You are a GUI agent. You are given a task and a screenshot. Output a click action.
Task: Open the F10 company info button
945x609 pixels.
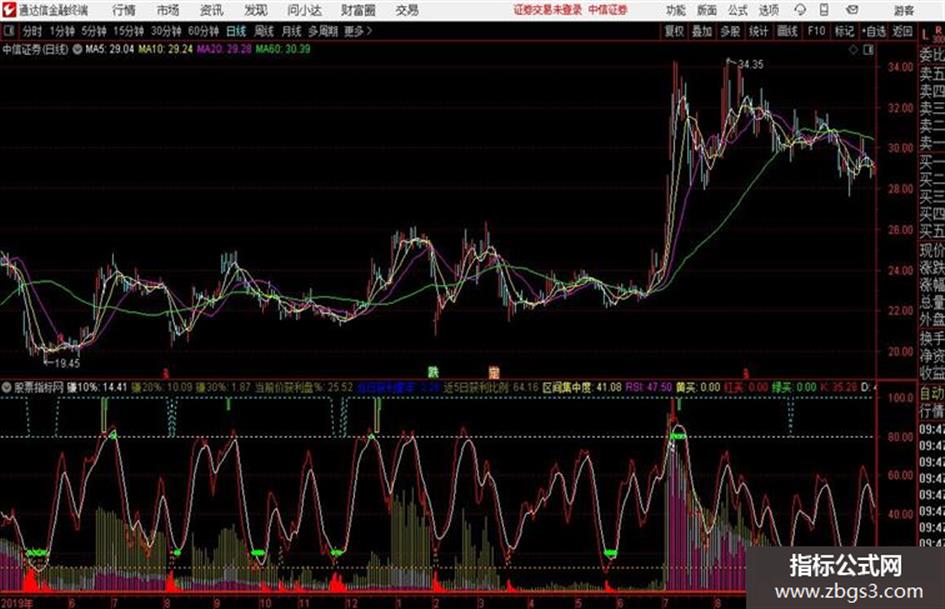tap(816, 31)
